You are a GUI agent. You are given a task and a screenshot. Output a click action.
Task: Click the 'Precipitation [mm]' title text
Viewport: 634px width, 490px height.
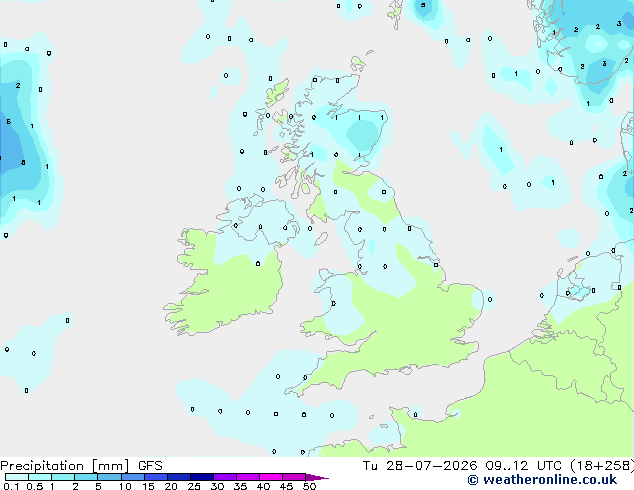(x=65, y=466)
